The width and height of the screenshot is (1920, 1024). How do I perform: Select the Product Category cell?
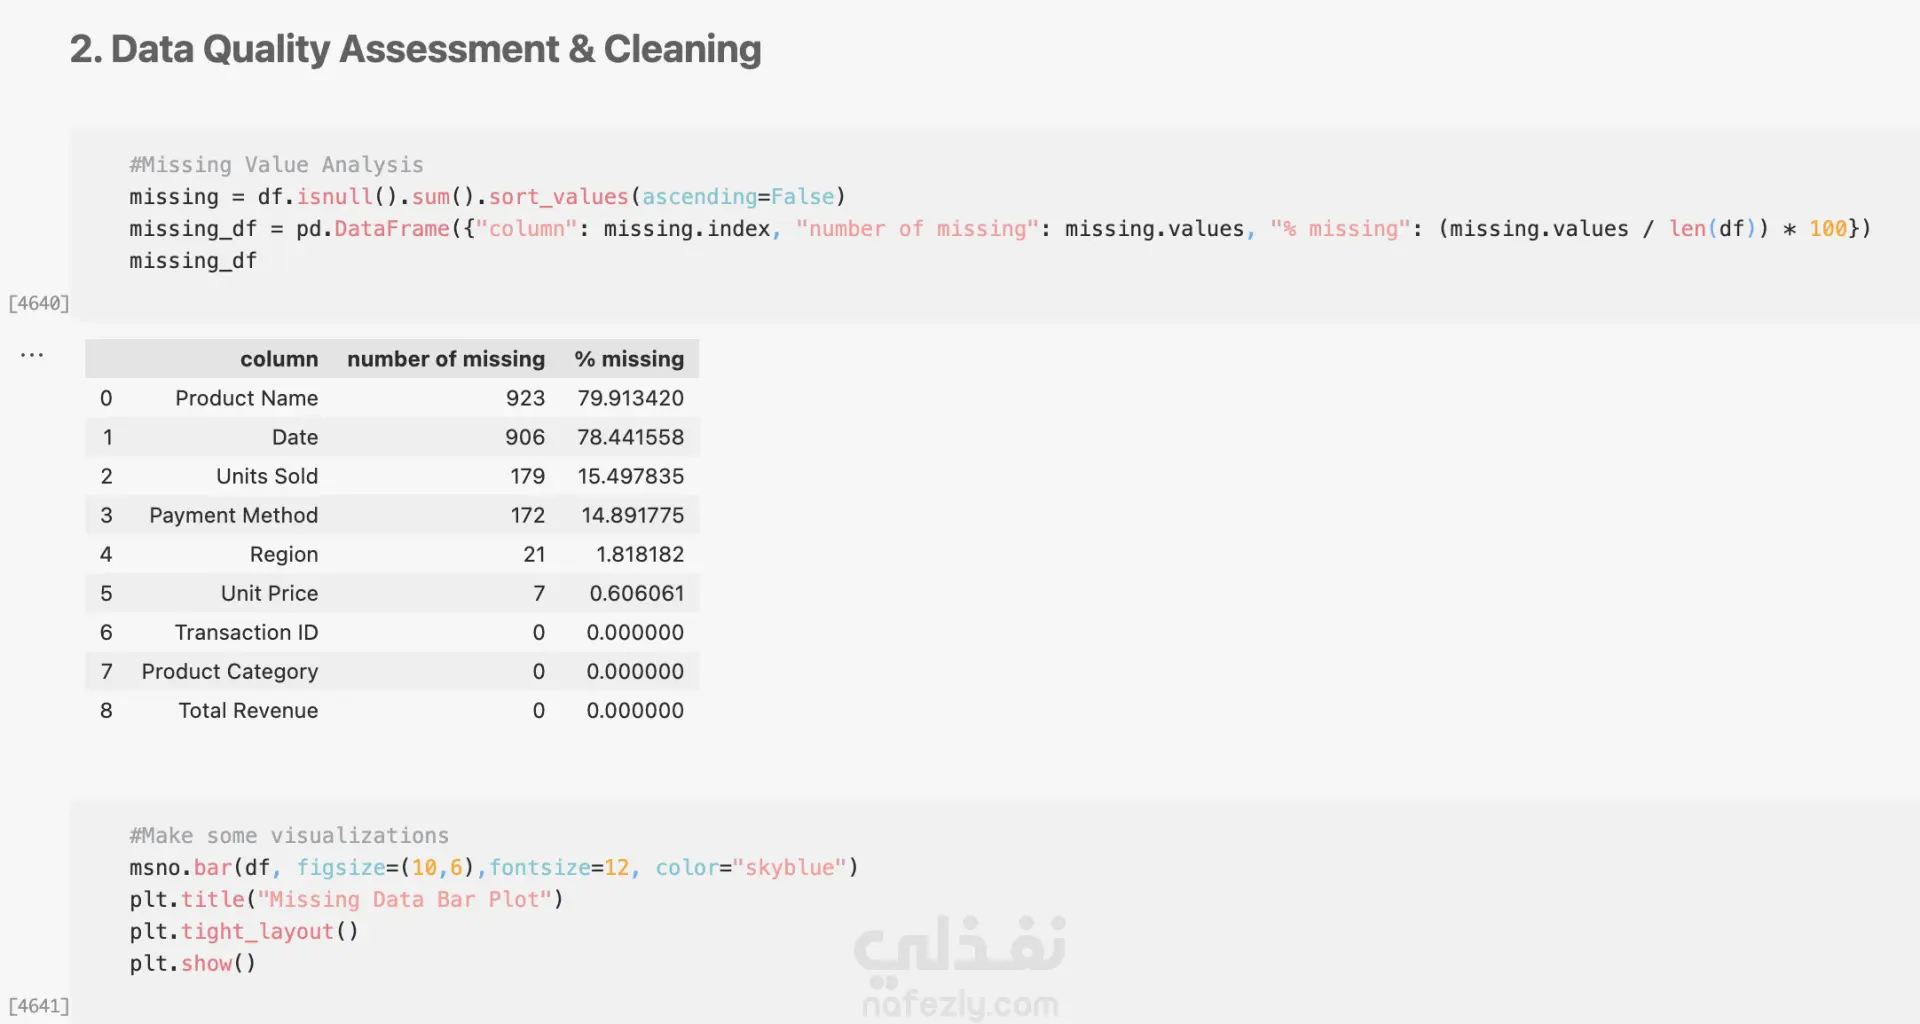point(229,671)
